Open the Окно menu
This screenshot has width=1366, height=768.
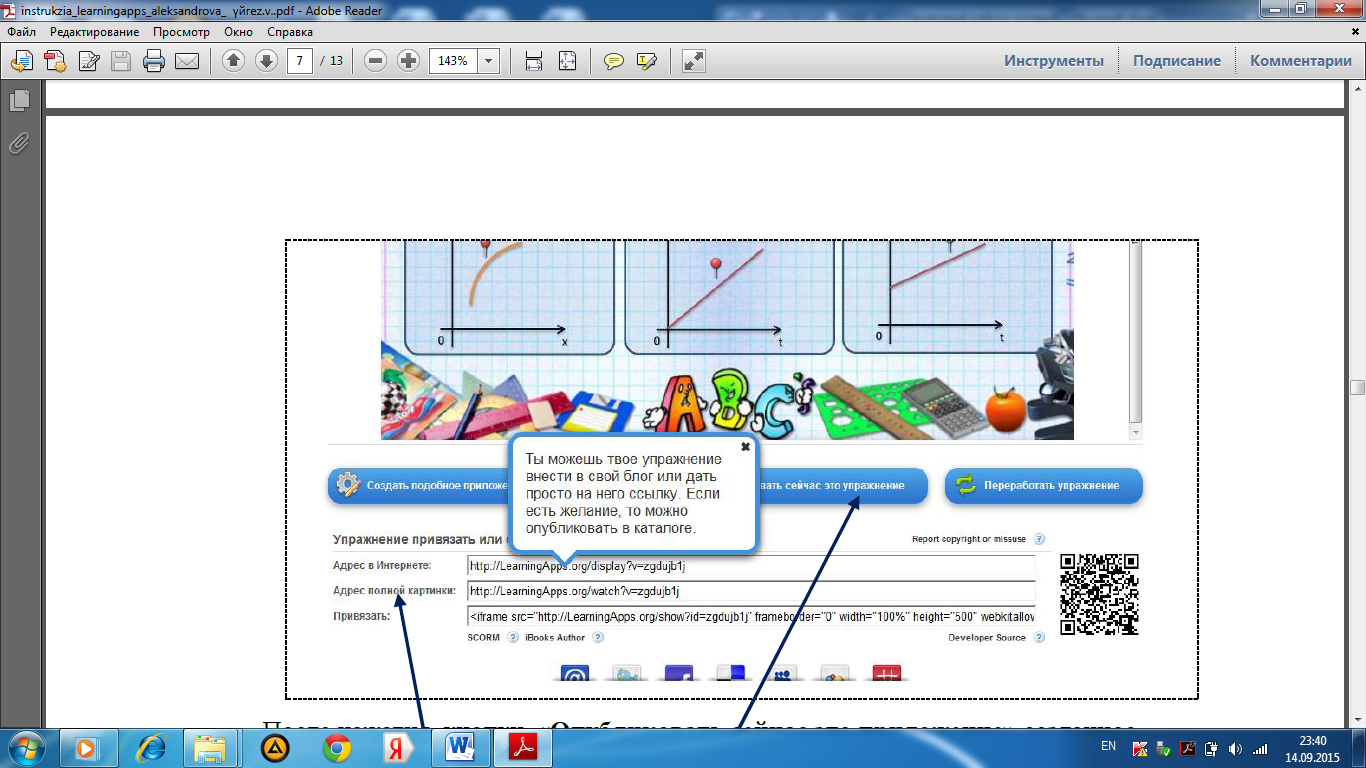point(238,32)
